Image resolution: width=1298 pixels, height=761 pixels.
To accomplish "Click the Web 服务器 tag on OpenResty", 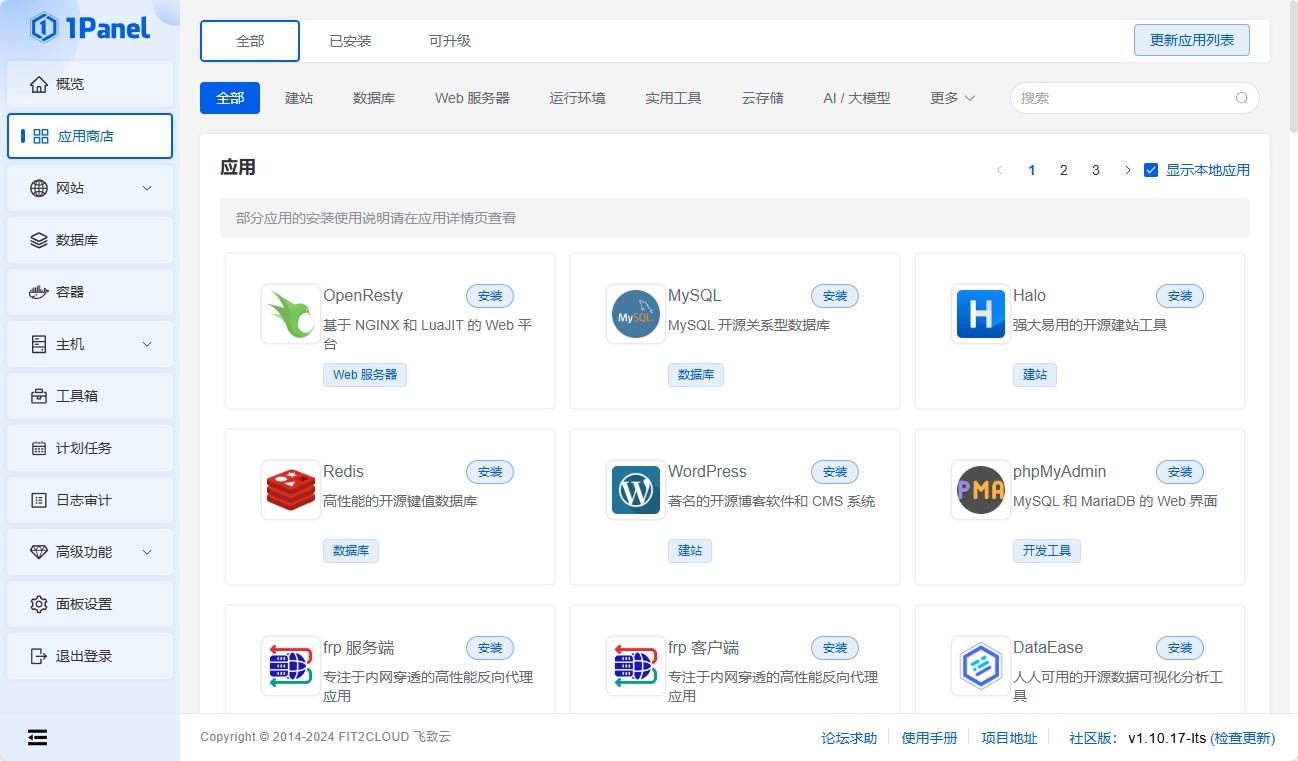I will click(365, 375).
